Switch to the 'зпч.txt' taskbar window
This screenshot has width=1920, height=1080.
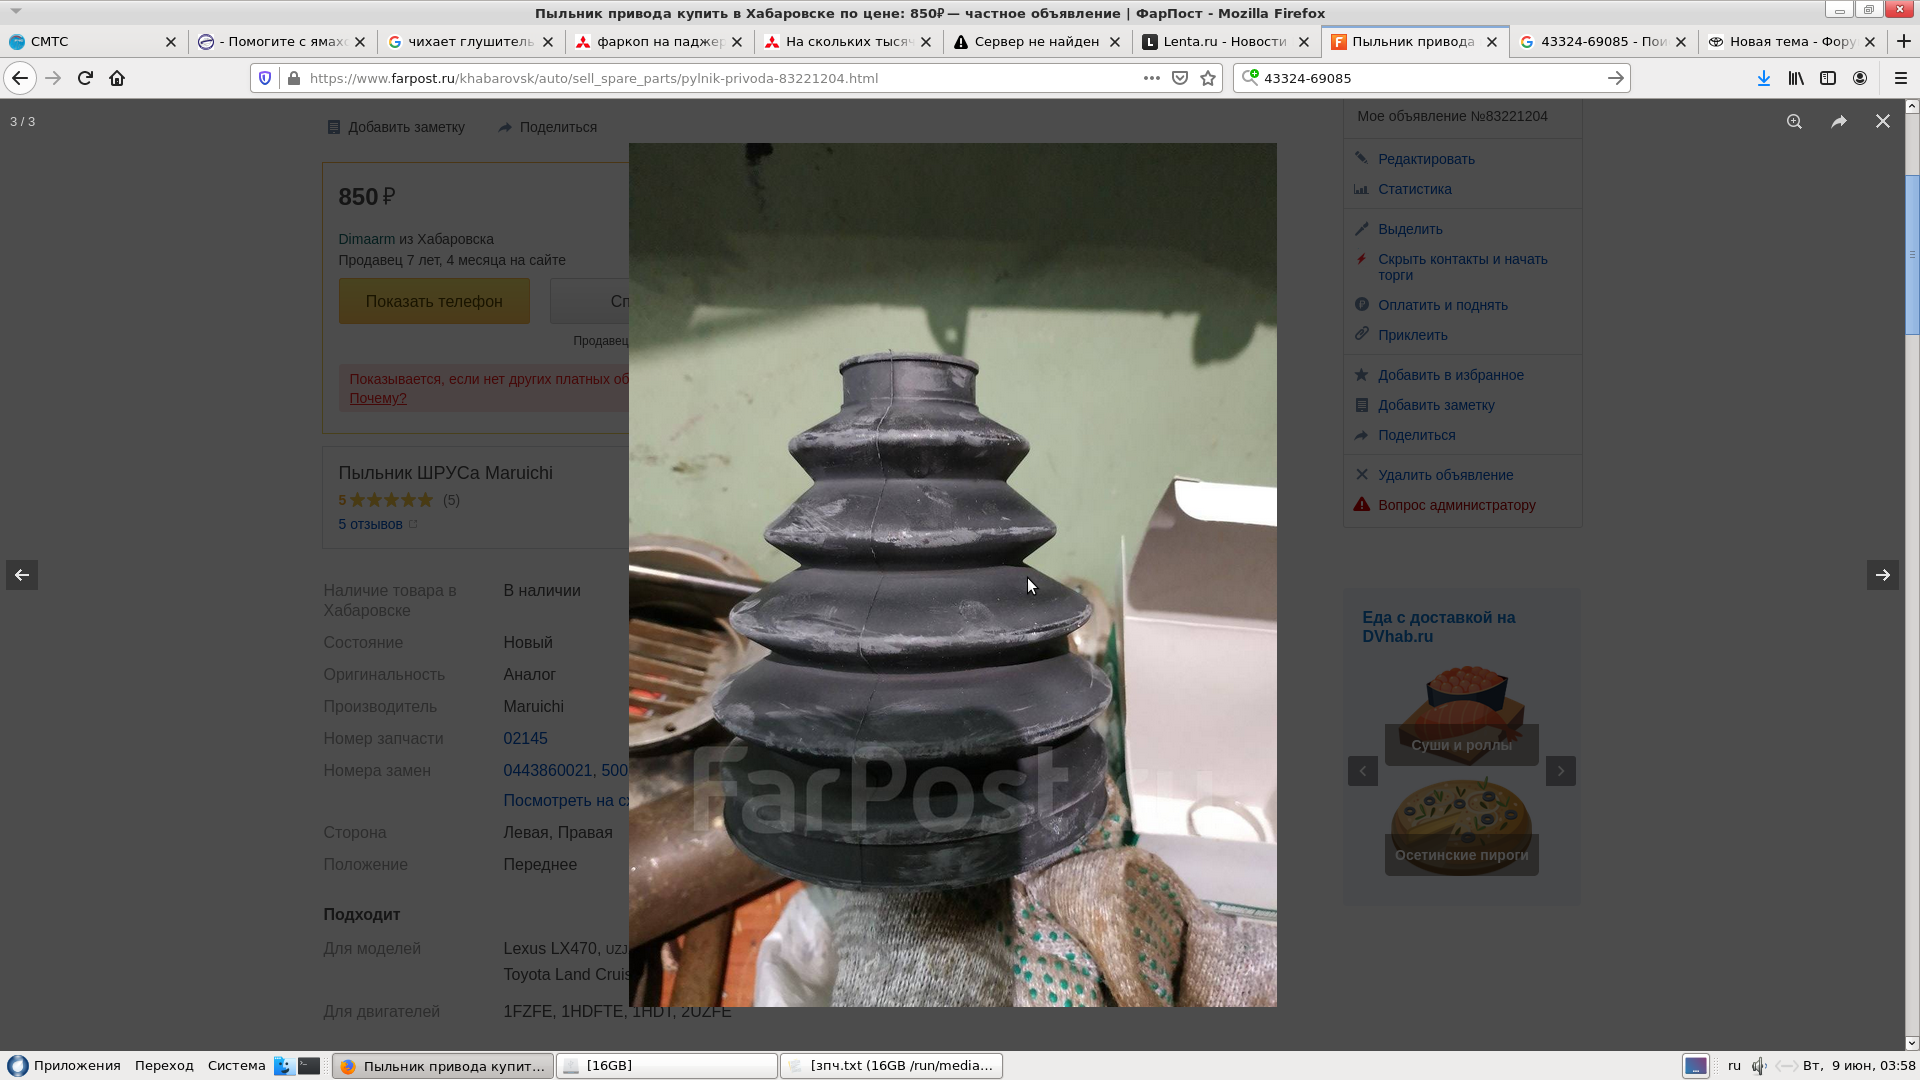[892, 1066]
